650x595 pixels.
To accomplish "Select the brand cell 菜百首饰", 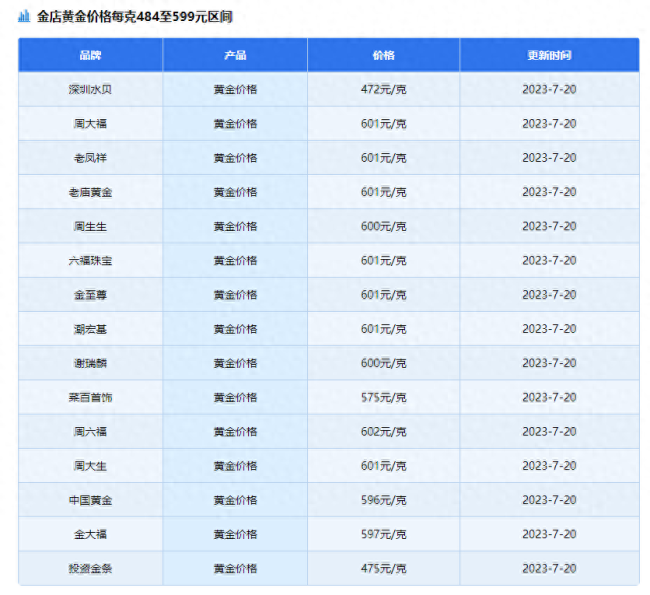I will (90, 398).
